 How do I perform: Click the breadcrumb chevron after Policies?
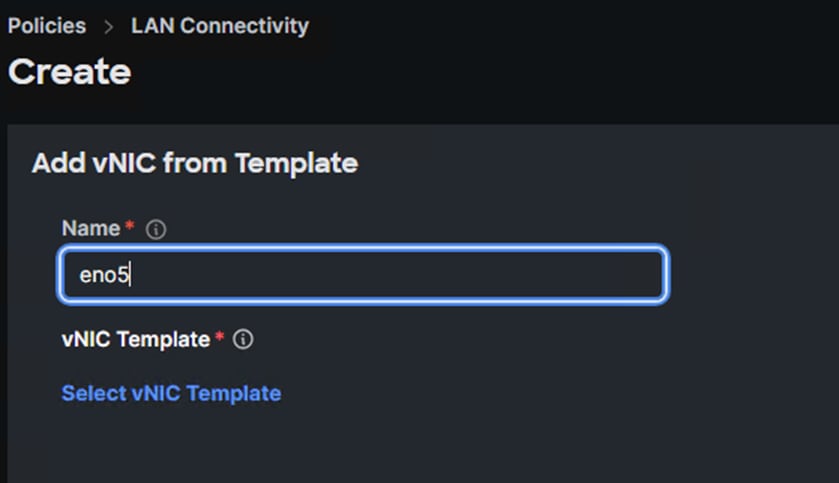(109, 27)
